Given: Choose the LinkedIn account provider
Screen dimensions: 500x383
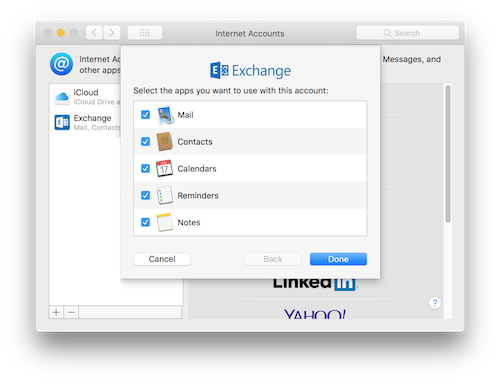Looking at the screenshot, I should (315, 284).
